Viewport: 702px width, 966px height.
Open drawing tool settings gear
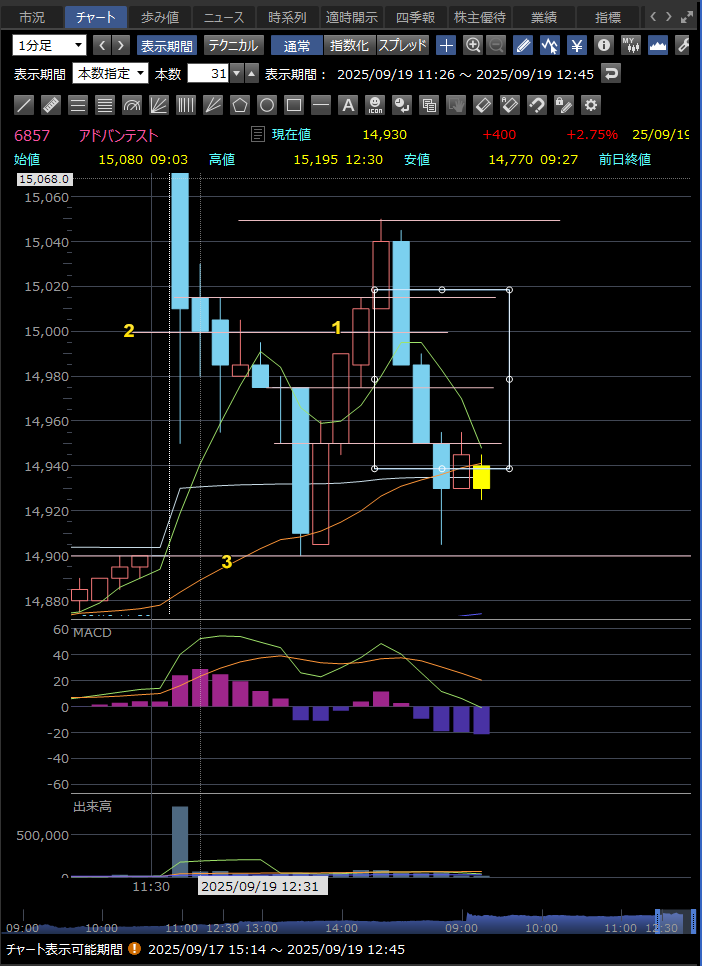coord(591,104)
